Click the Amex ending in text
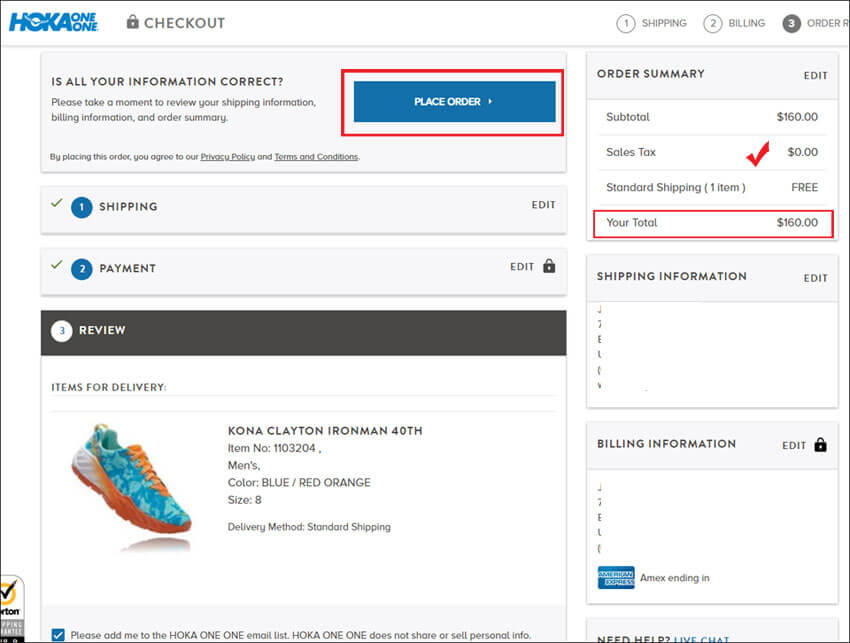 [674, 578]
